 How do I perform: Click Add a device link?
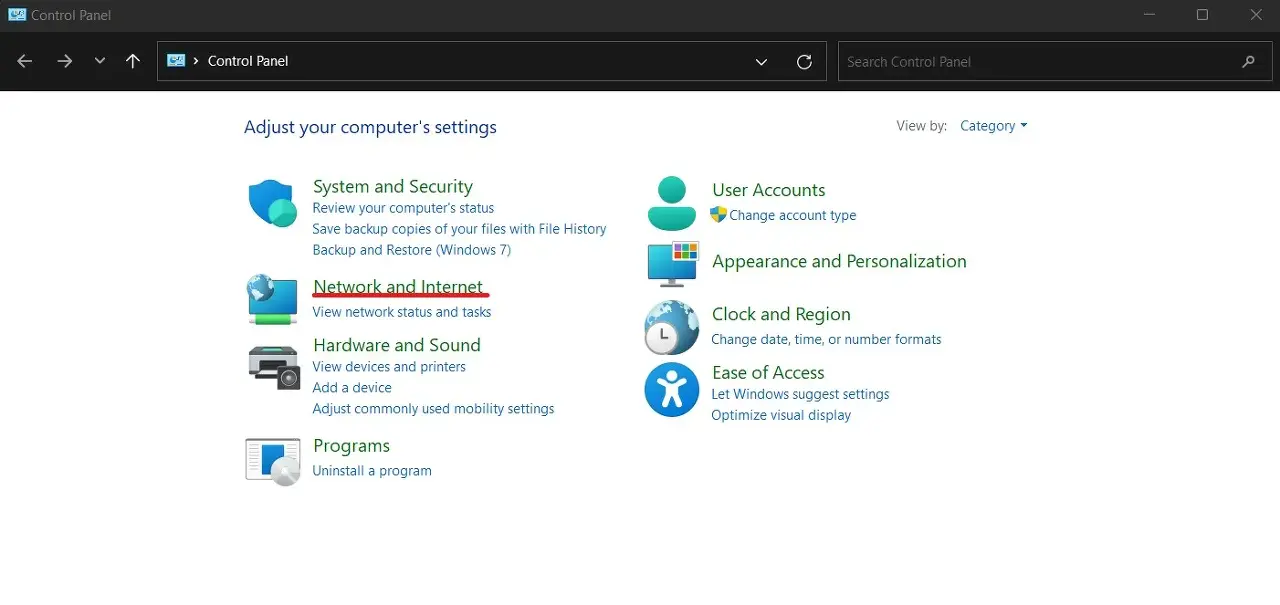352,388
